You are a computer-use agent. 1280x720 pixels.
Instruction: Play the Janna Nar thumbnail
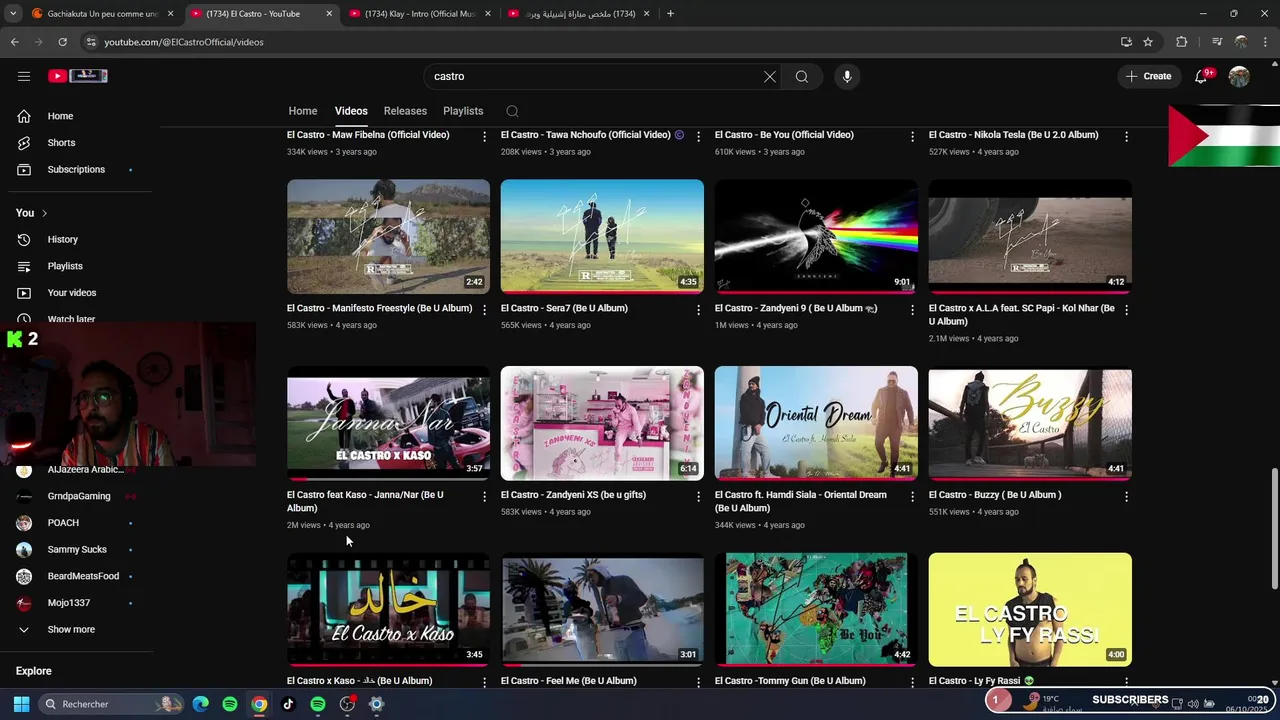click(388, 423)
